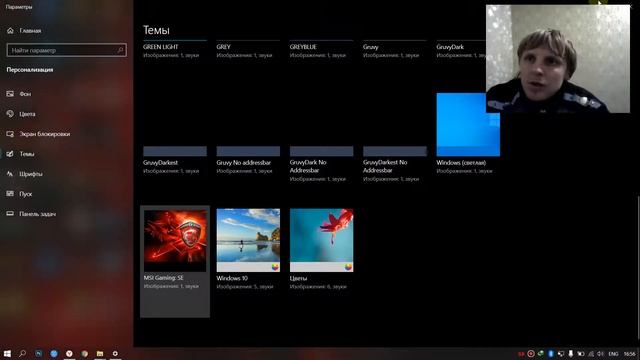The height and width of the screenshot is (360, 640).
Task: Select the GREY theme
Action: (x=248, y=50)
